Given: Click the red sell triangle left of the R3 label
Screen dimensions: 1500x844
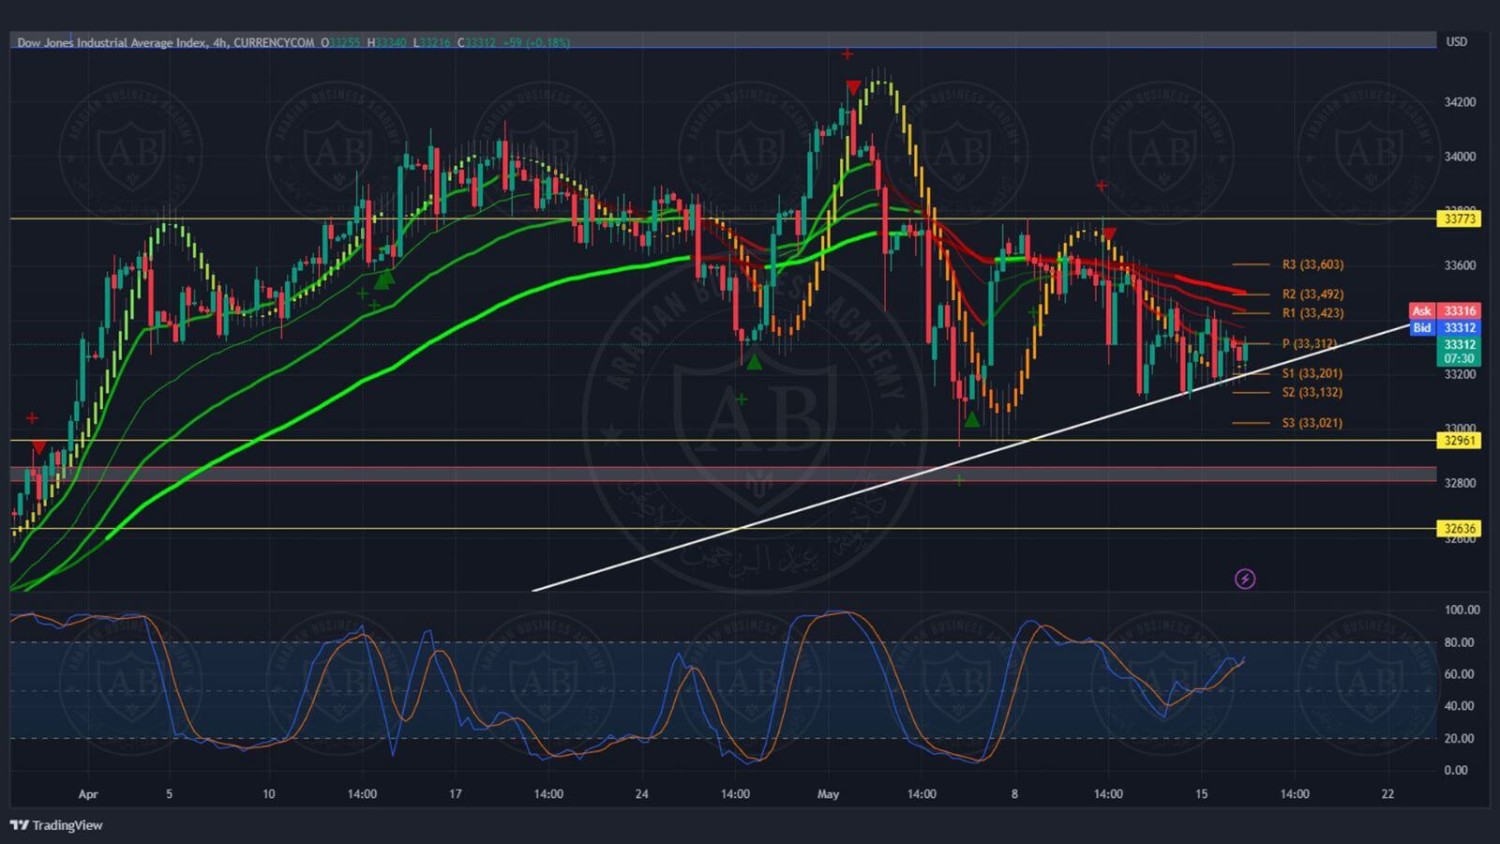Looking at the screenshot, I should pyautogui.click(x=1109, y=235).
